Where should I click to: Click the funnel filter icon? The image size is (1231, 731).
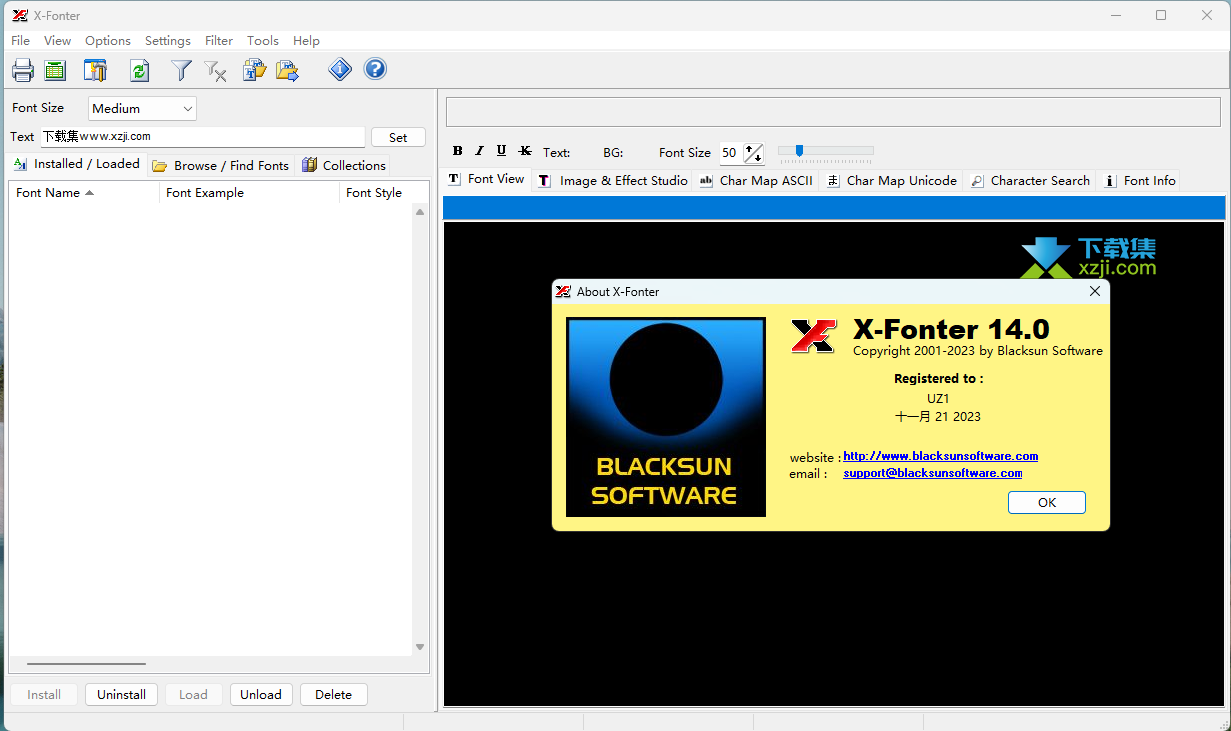tap(181, 70)
